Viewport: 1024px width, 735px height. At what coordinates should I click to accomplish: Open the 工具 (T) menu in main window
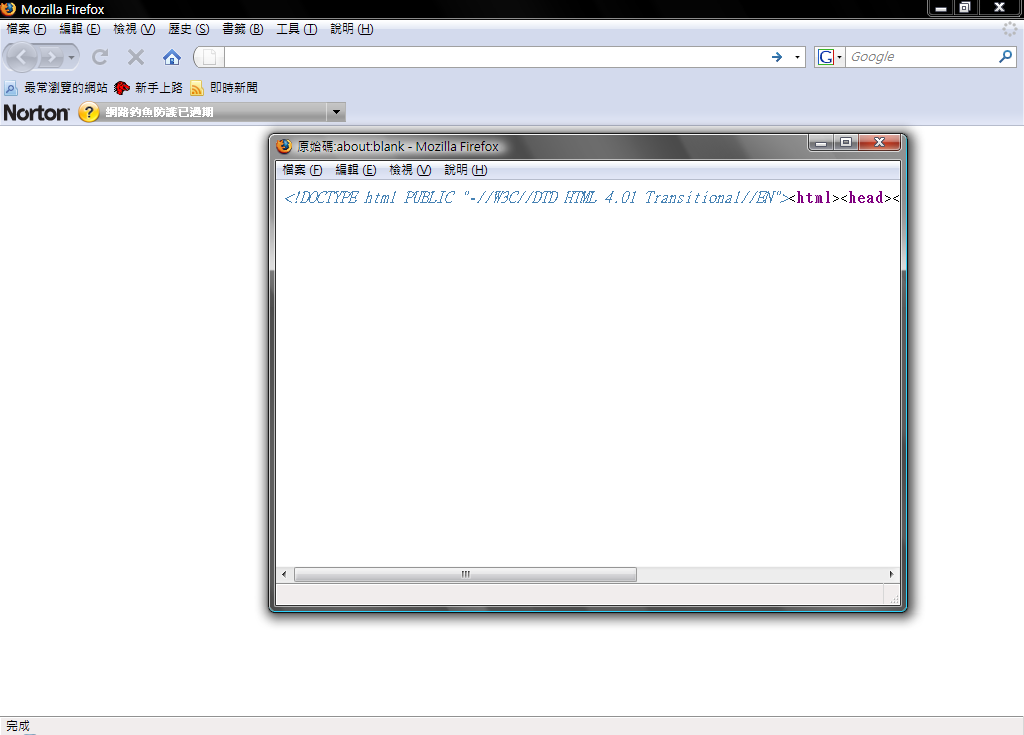pyautogui.click(x=296, y=29)
